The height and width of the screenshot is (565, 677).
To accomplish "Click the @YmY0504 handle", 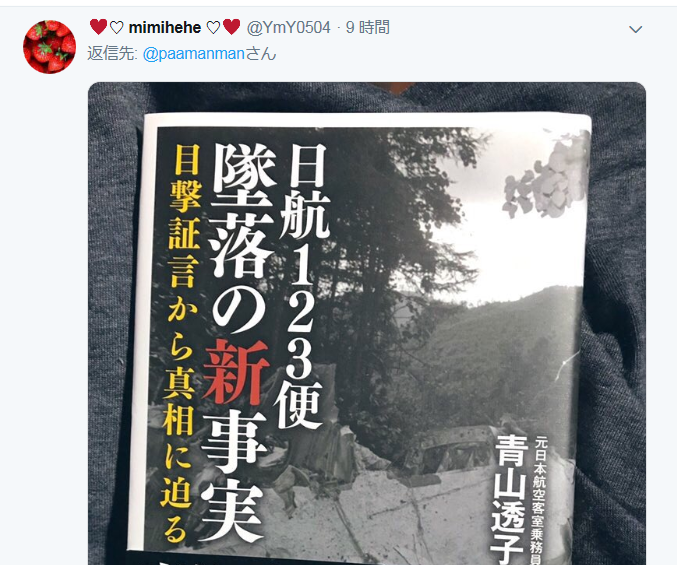I will pos(288,28).
